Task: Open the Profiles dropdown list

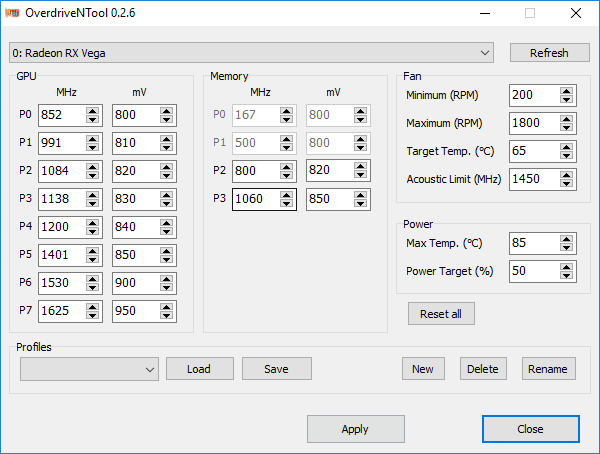Action: (90, 369)
